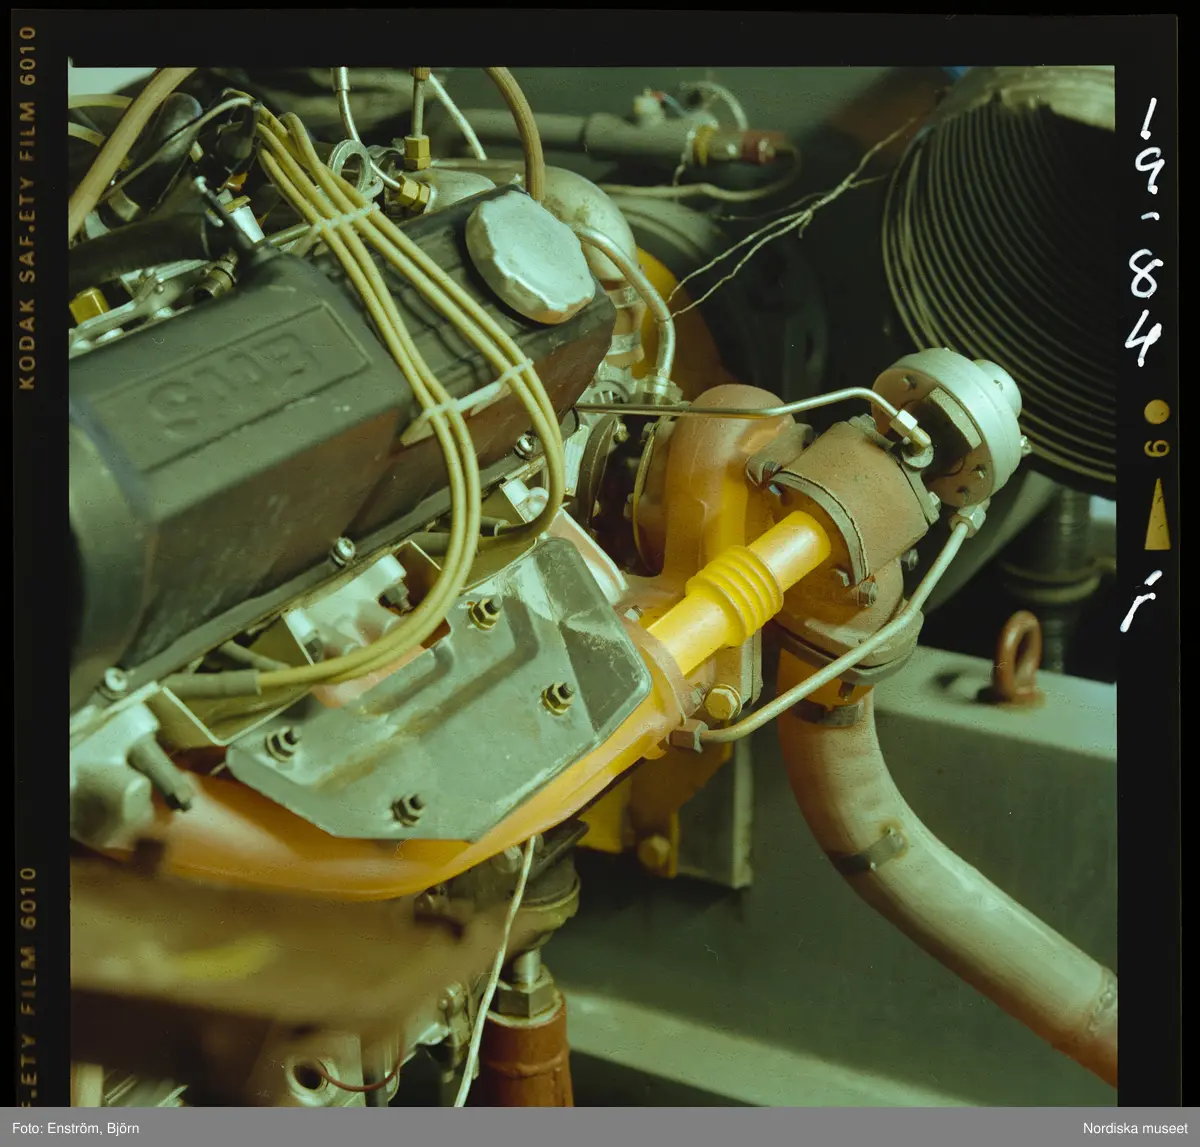Click the top Kodak Safety Film 6010 edge text
The image size is (1200, 1147).
pos(28,208)
